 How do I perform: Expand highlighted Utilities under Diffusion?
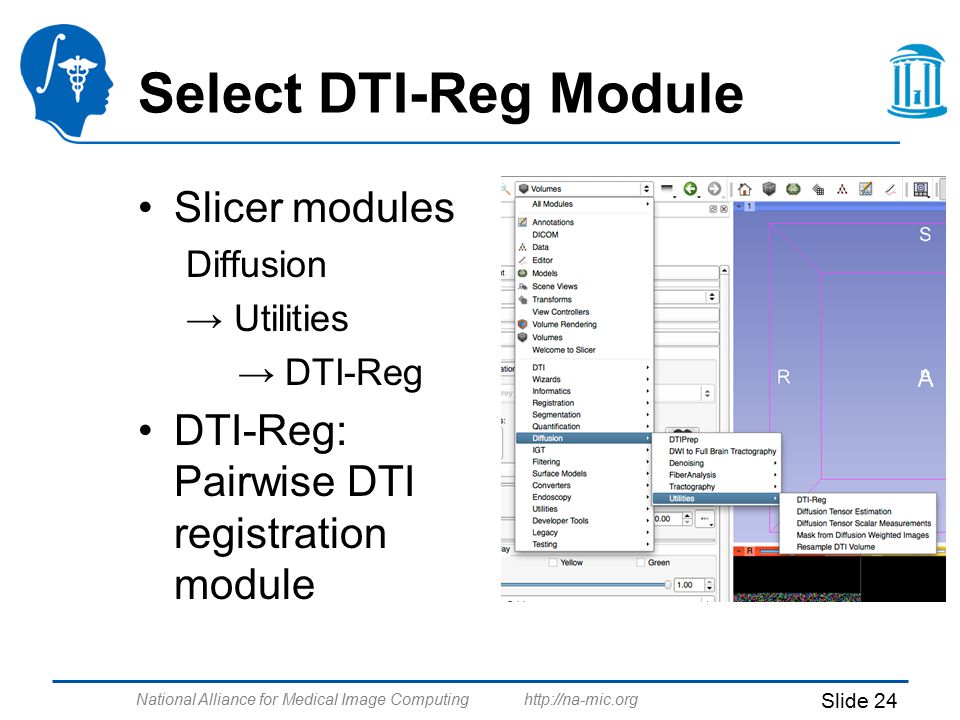click(716, 498)
